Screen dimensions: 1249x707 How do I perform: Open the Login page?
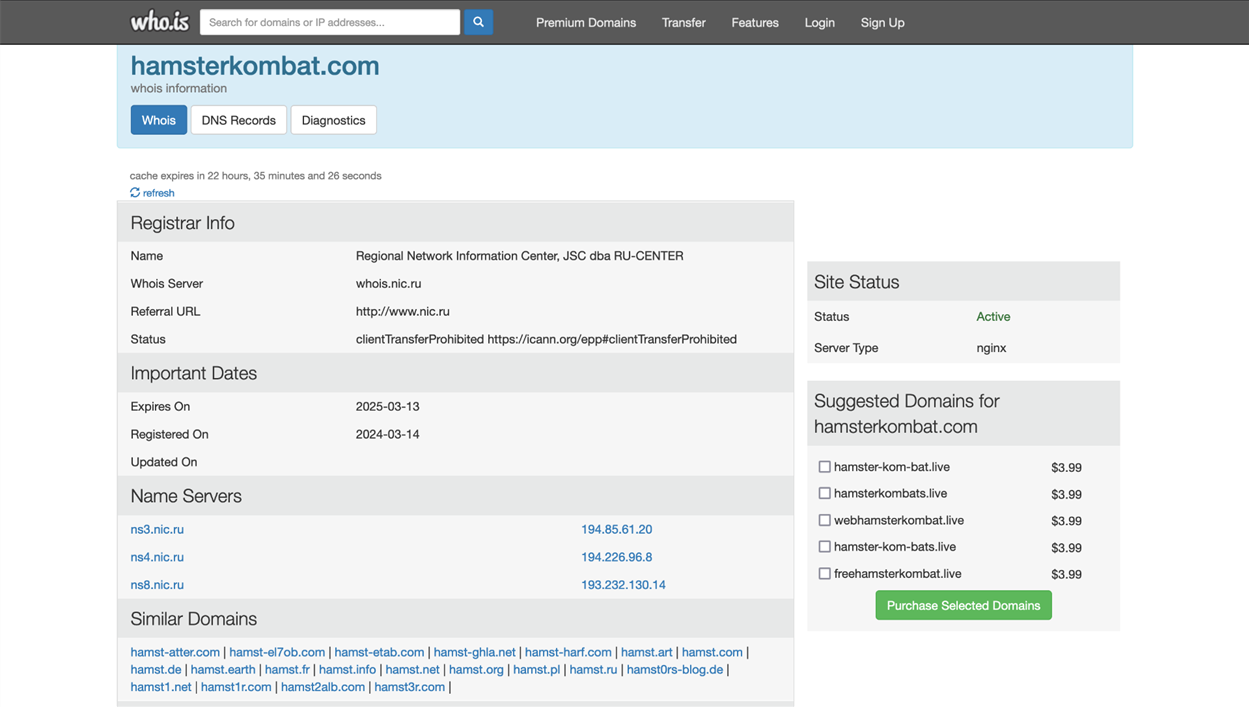point(820,22)
